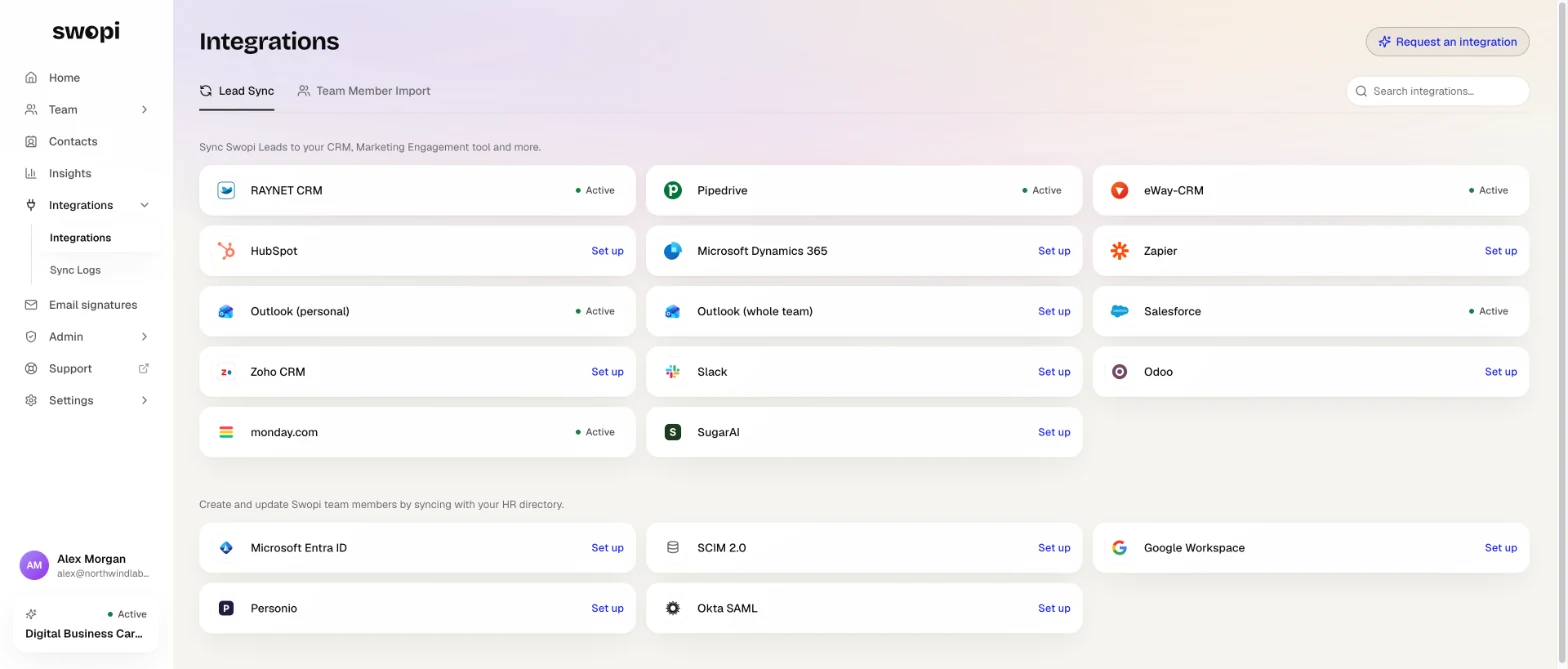
Task: Click the Slack logo icon
Action: [673, 372]
